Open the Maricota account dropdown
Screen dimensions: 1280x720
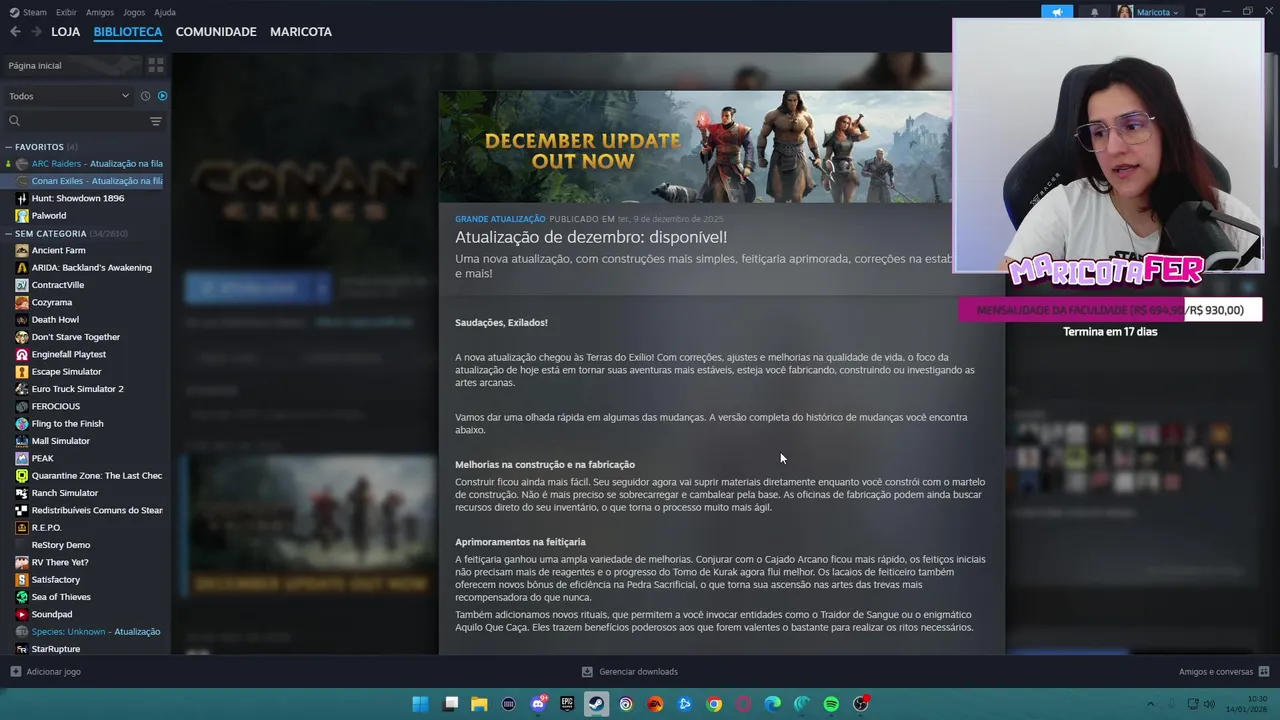click(x=1148, y=12)
